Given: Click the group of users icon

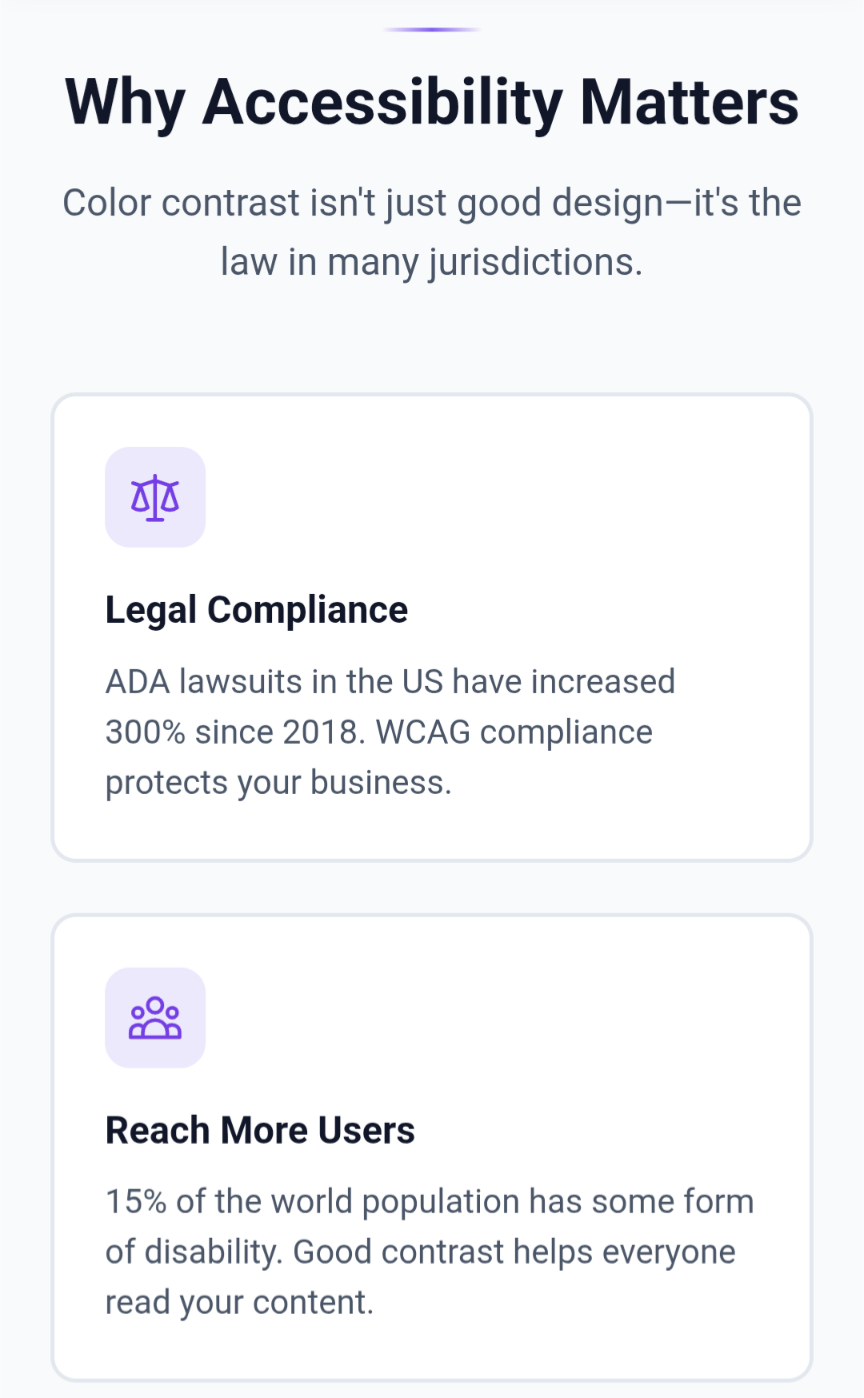Looking at the screenshot, I should [155, 1017].
